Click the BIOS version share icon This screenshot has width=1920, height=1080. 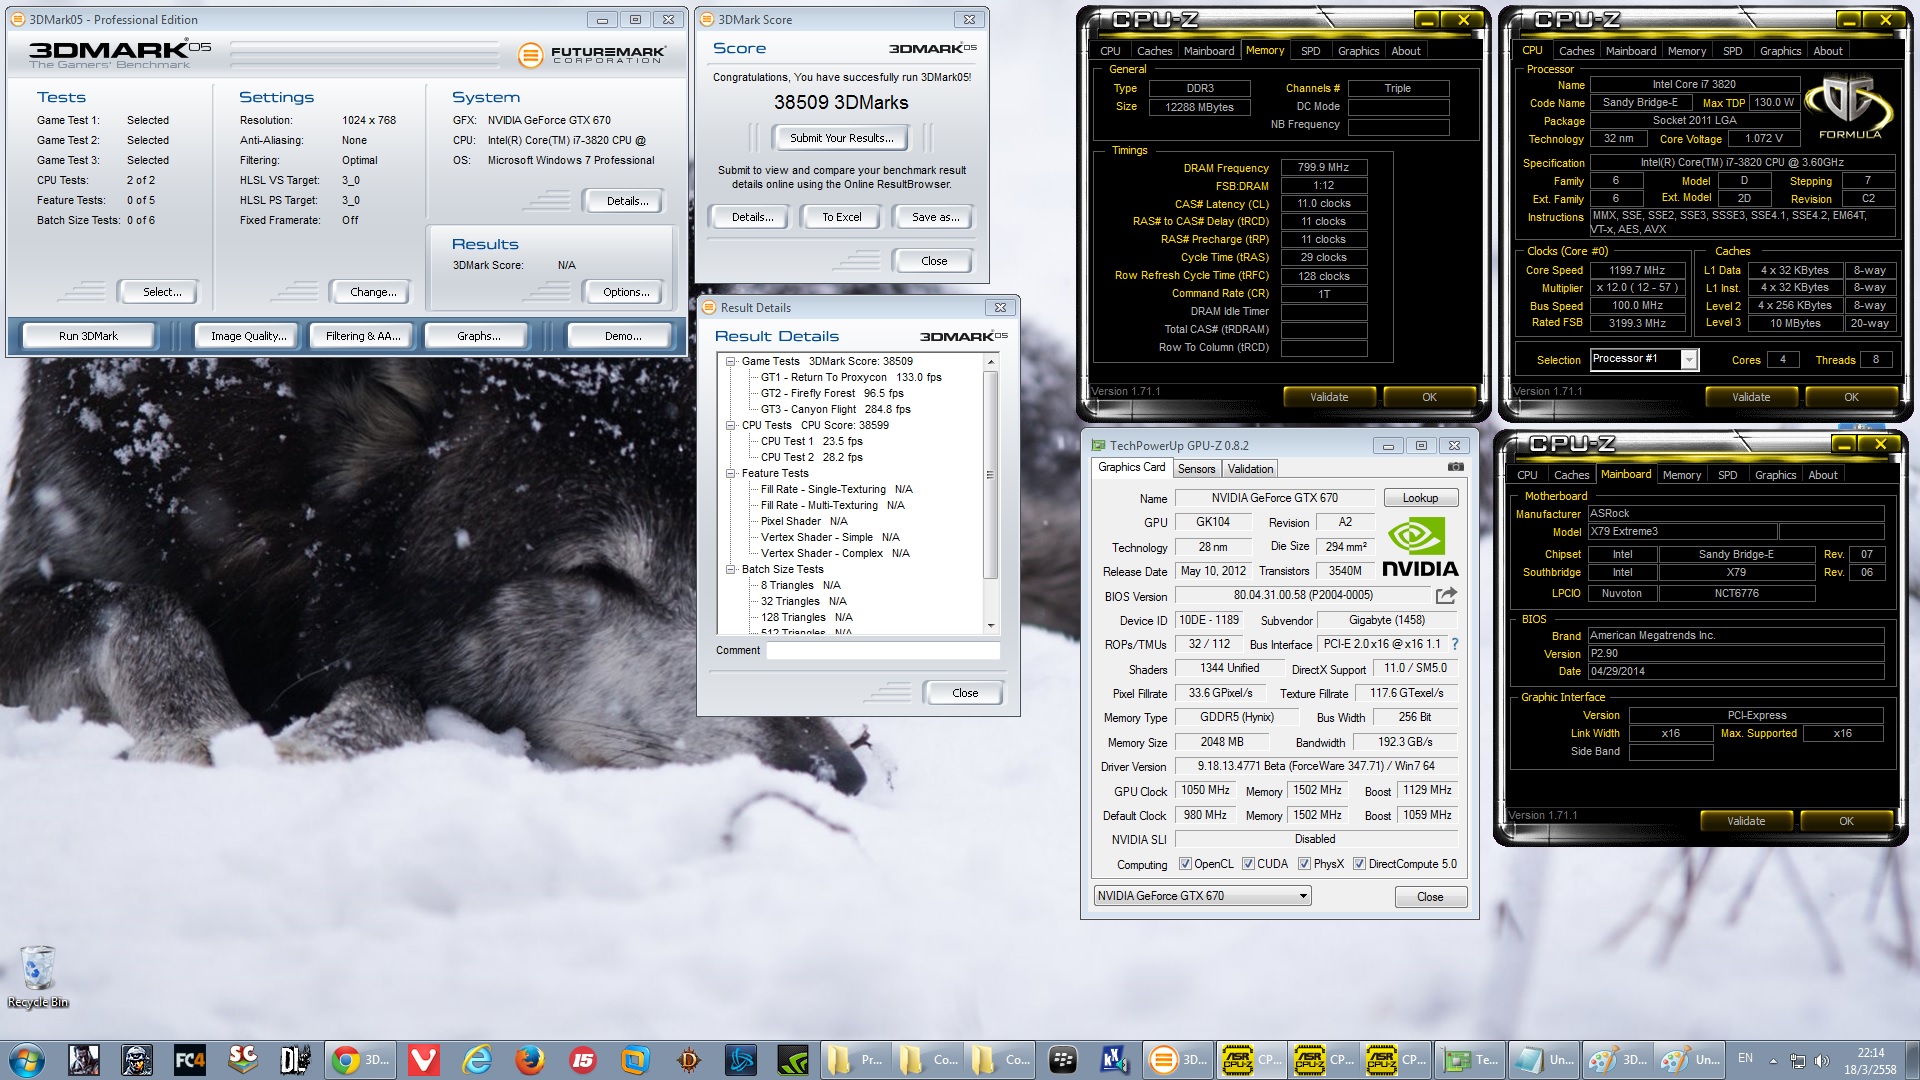pyautogui.click(x=1446, y=596)
